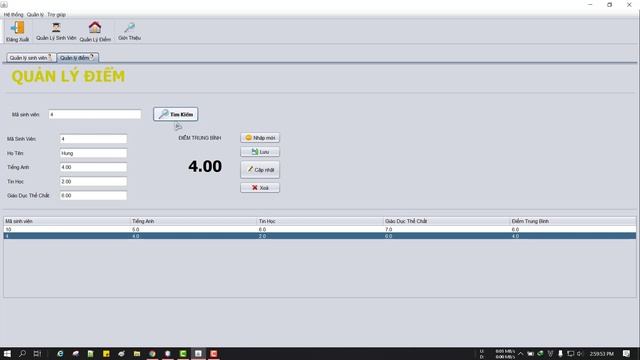640x360 pixels.
Task: Open Quản Lý Điểm house toolbar icon
Action: coord(95,31)
